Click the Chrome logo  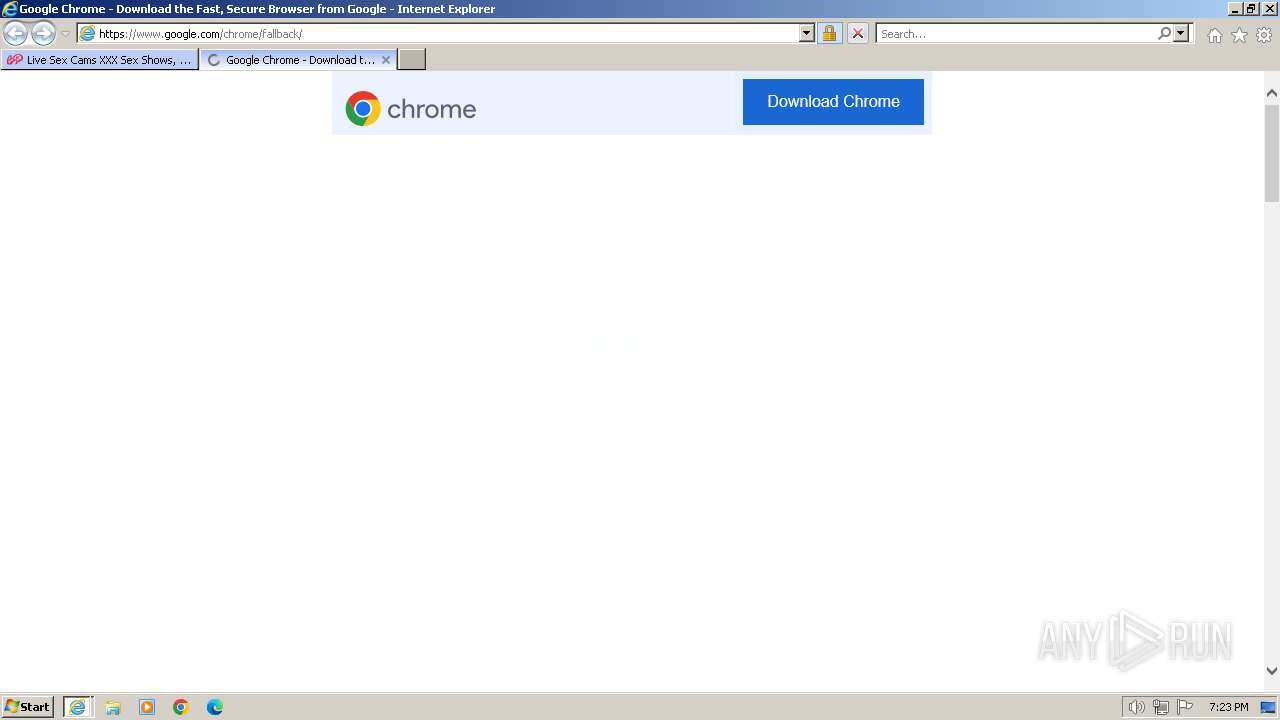click(411, 108)
